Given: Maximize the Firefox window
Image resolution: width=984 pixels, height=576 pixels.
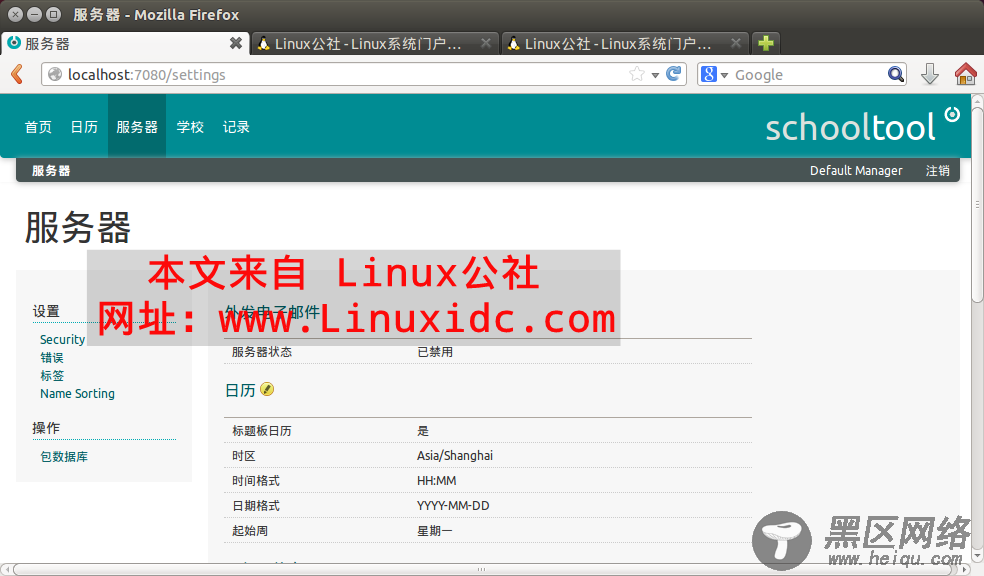Looking at the screenshot, I should tap(54, 13).
